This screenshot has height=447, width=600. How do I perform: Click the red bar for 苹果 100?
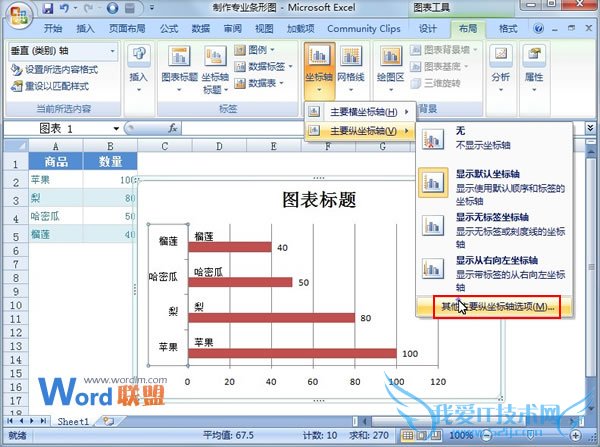click(x=292, y=353)
